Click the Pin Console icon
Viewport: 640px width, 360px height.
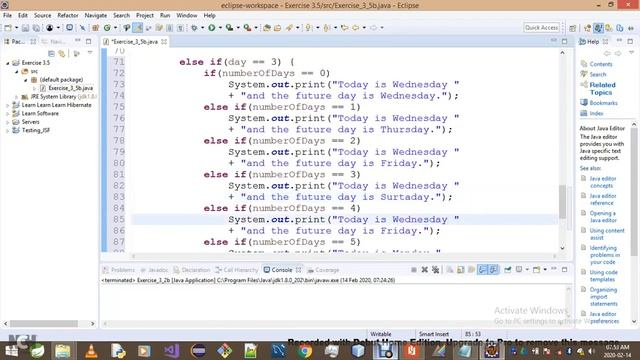pos(508,270)
